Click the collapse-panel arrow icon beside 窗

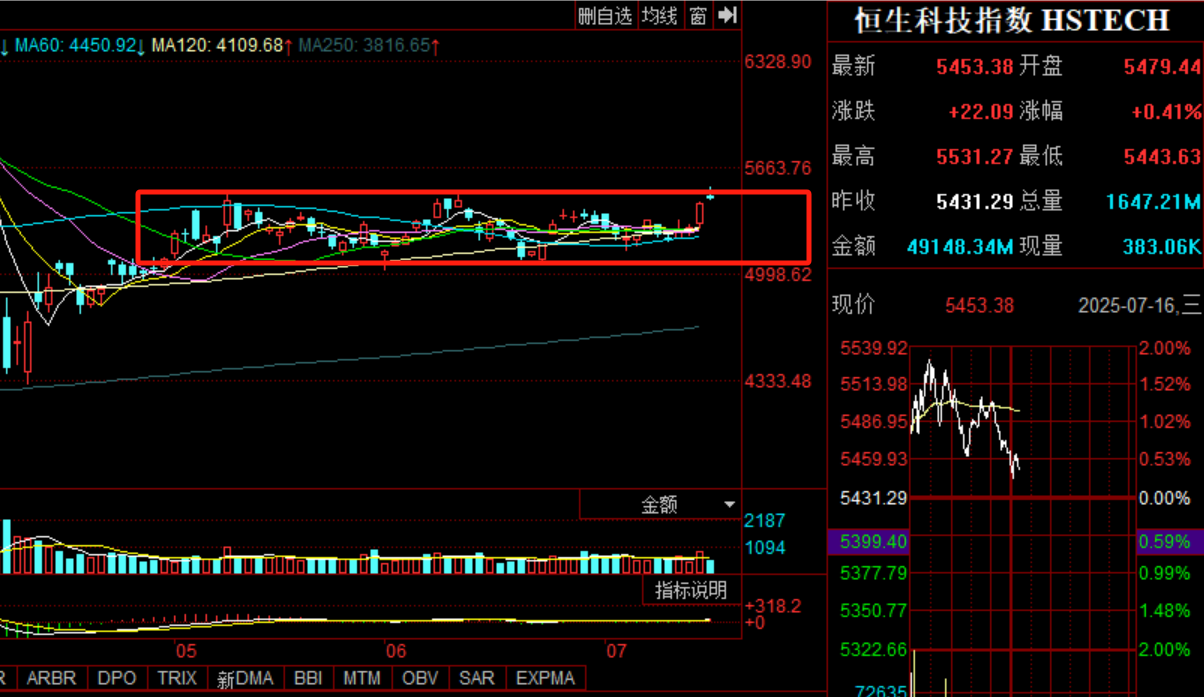click(728, 15)
